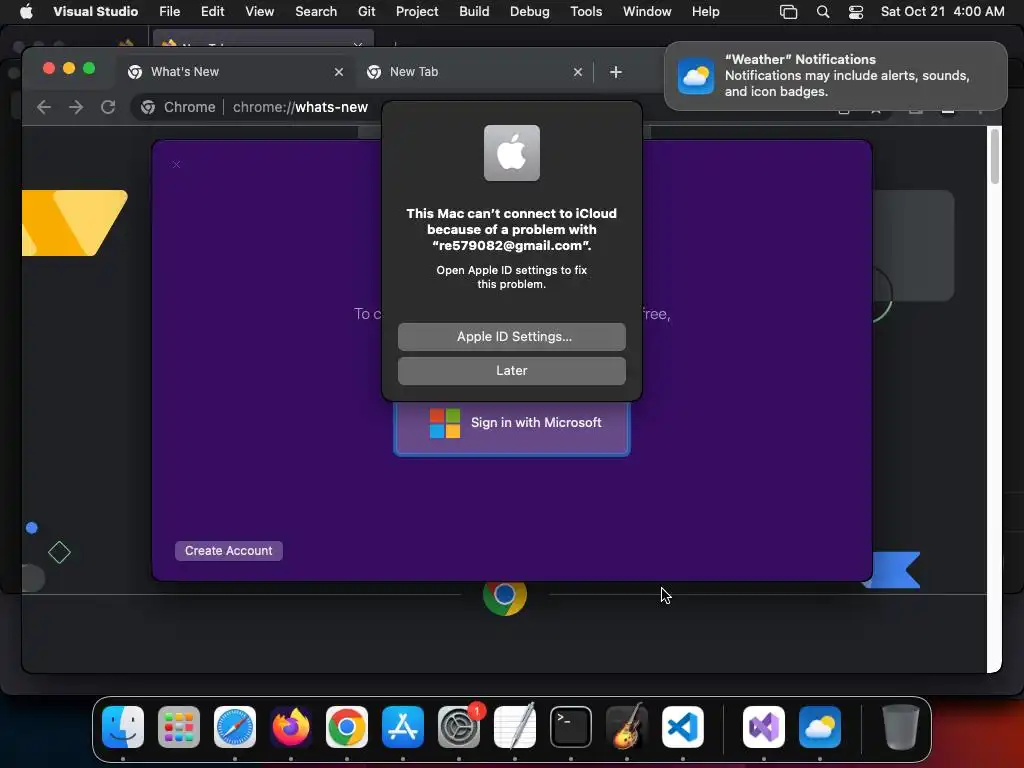Screen dimensions: 1024x768
Task: Open TextEdit from the Dock
Action: [x=515, y=727]
